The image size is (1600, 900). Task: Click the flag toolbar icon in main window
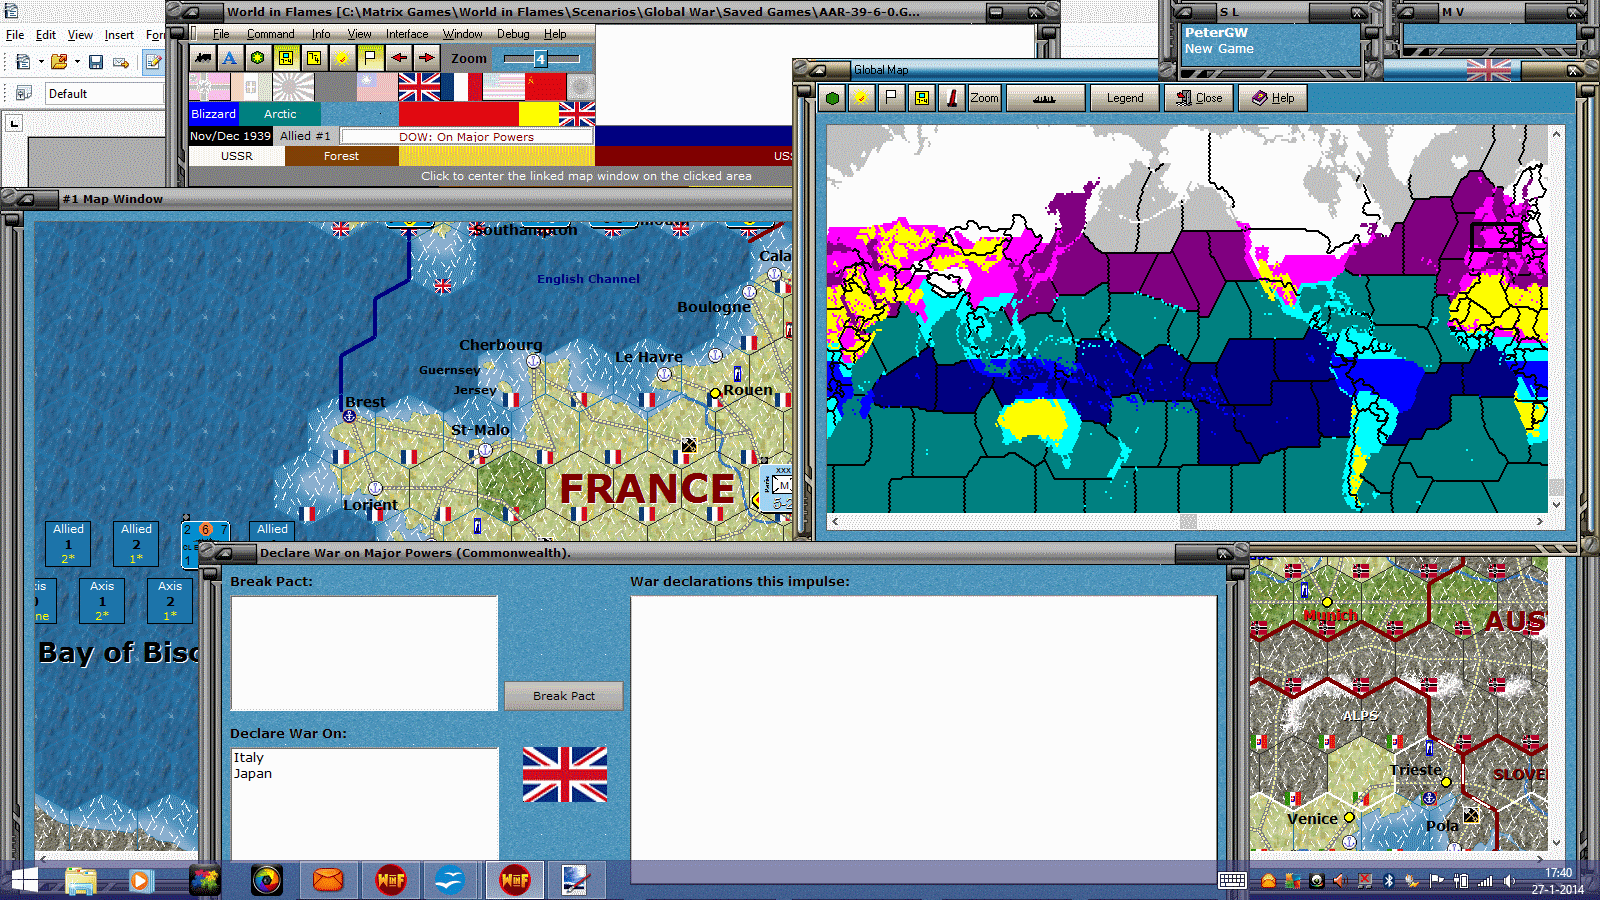pos(370,58)
